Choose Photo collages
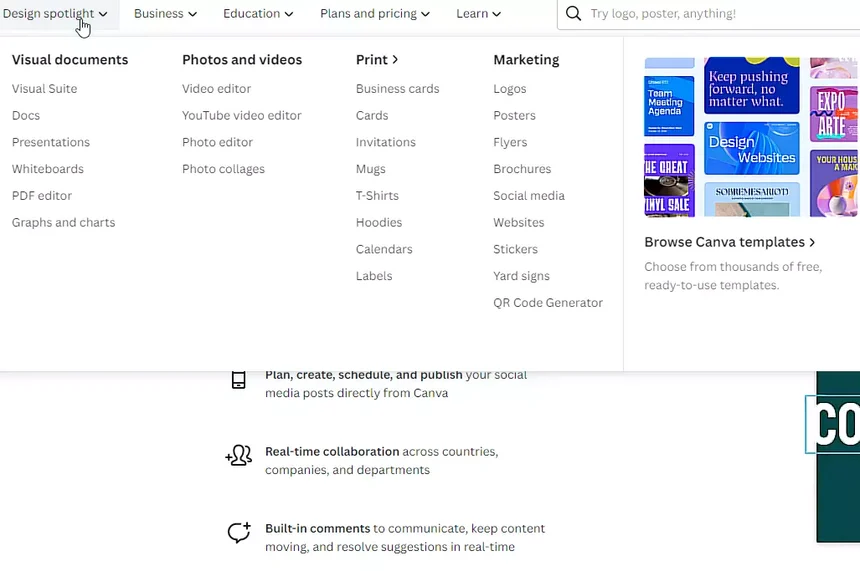860x571 pixels. coord(223,169)
